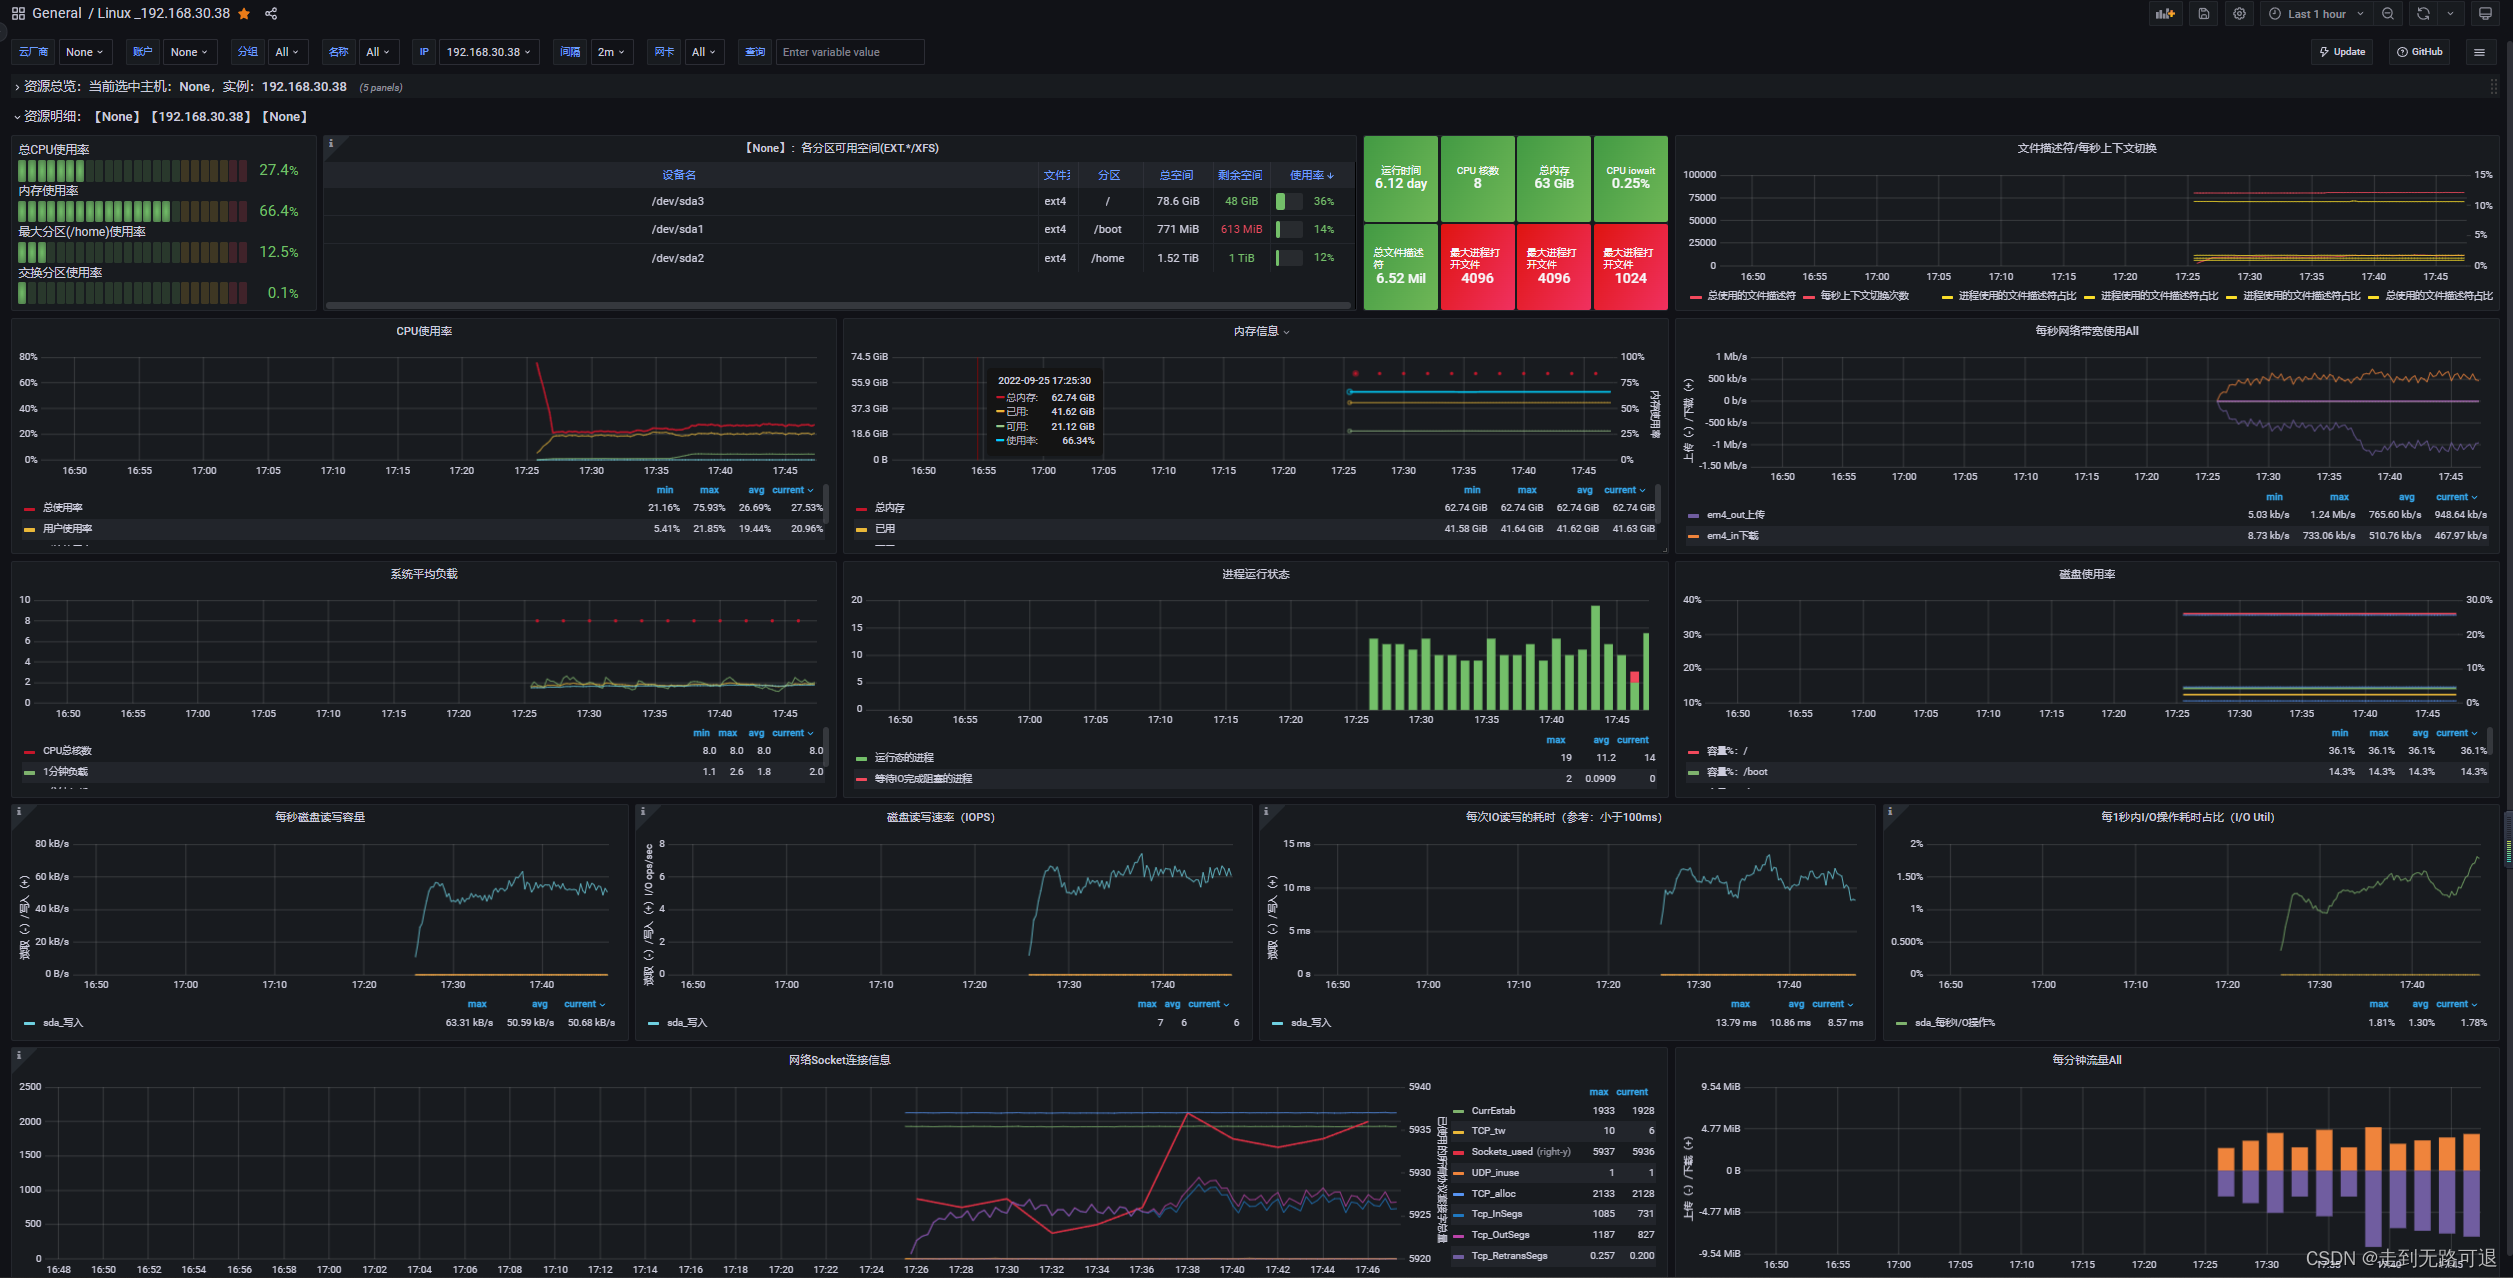Open the 内存信息 panel title menu
This screenshot has width=2513, height=1278.
pyautogui.click(x=1256, y=331)
